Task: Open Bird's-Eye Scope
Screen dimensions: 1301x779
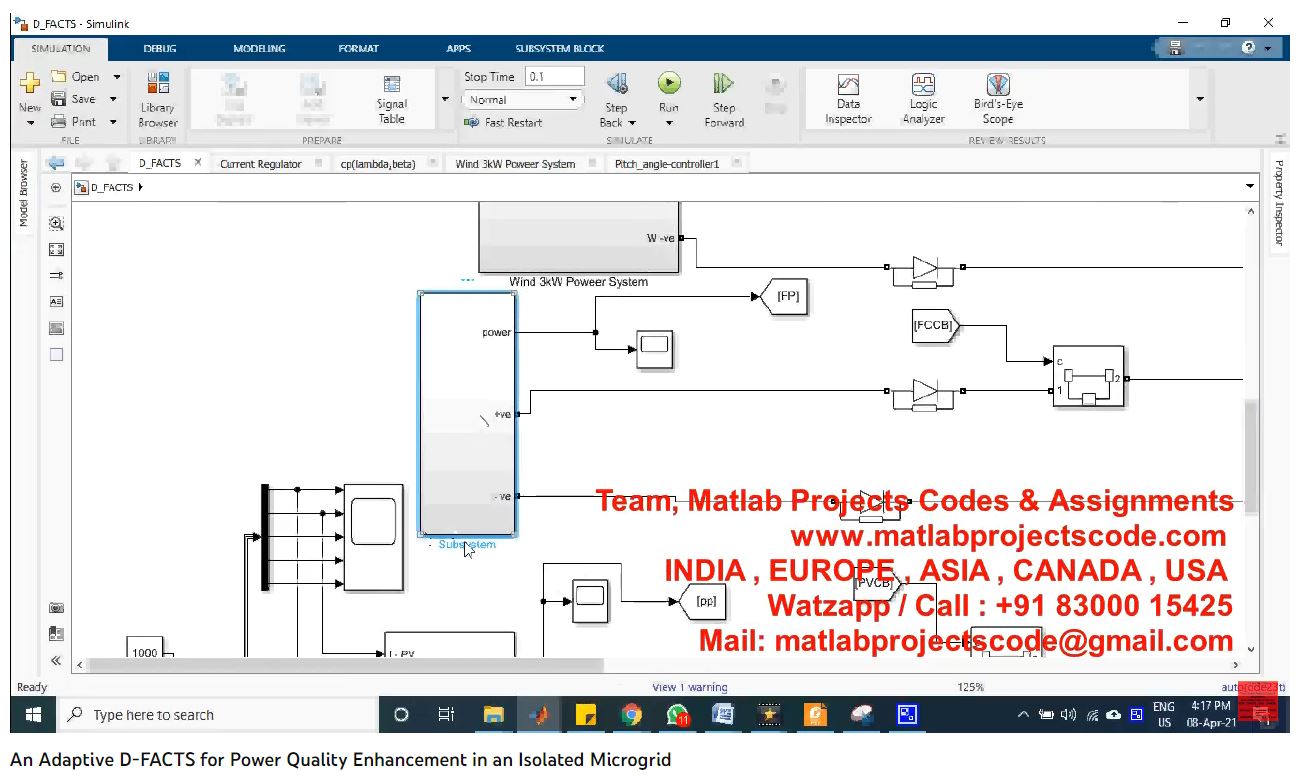Action: coord(998,98)
